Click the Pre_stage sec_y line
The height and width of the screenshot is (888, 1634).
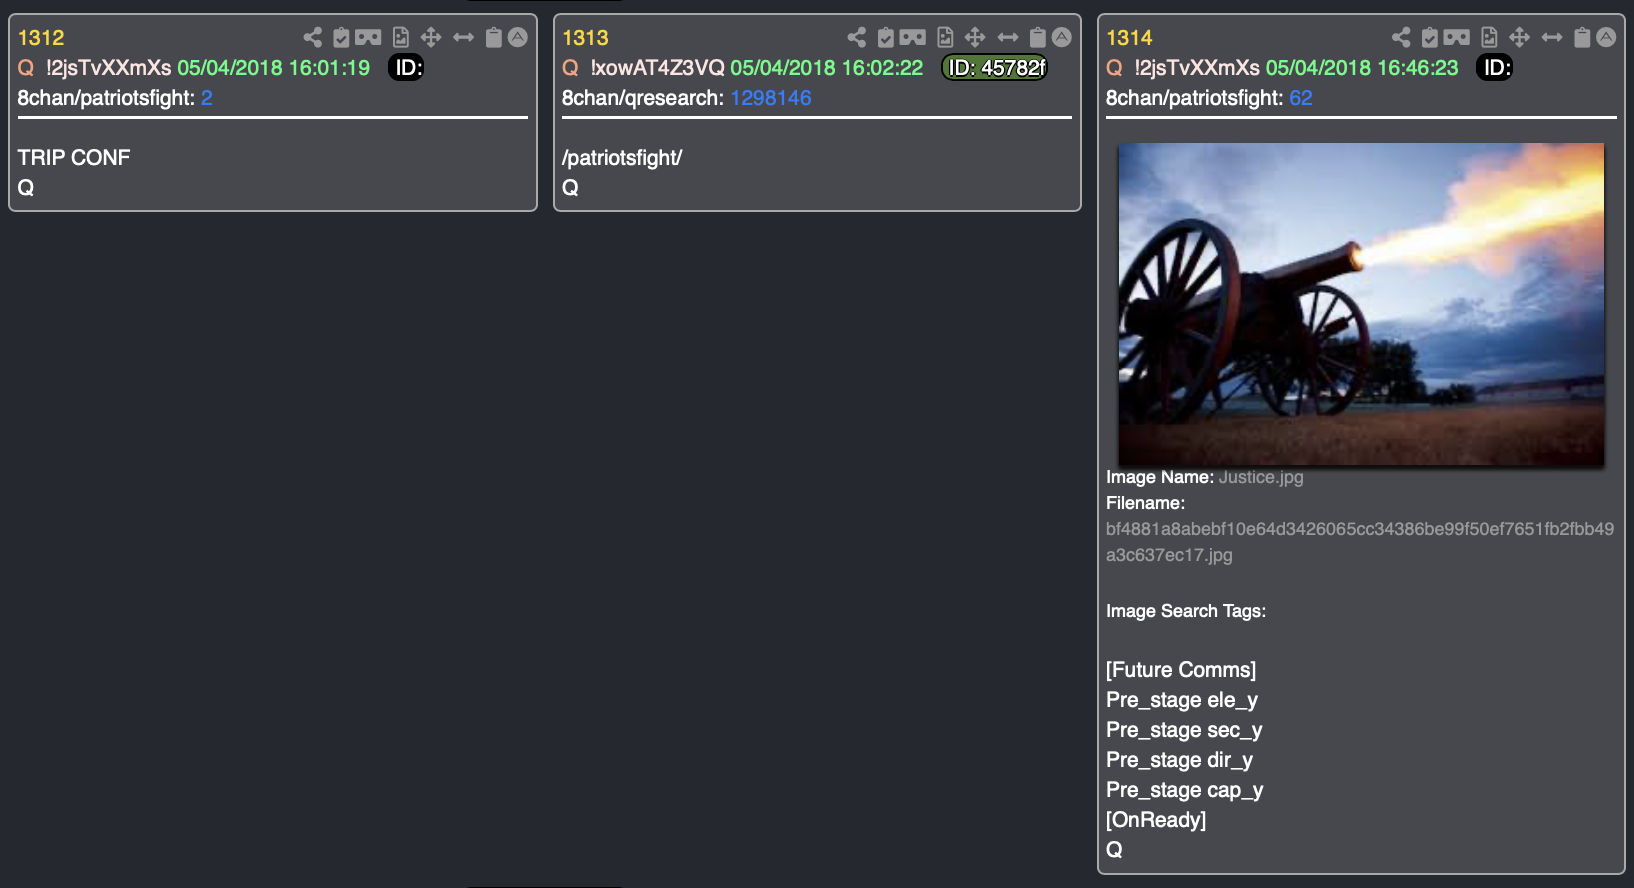click(x=1184, y=730)
